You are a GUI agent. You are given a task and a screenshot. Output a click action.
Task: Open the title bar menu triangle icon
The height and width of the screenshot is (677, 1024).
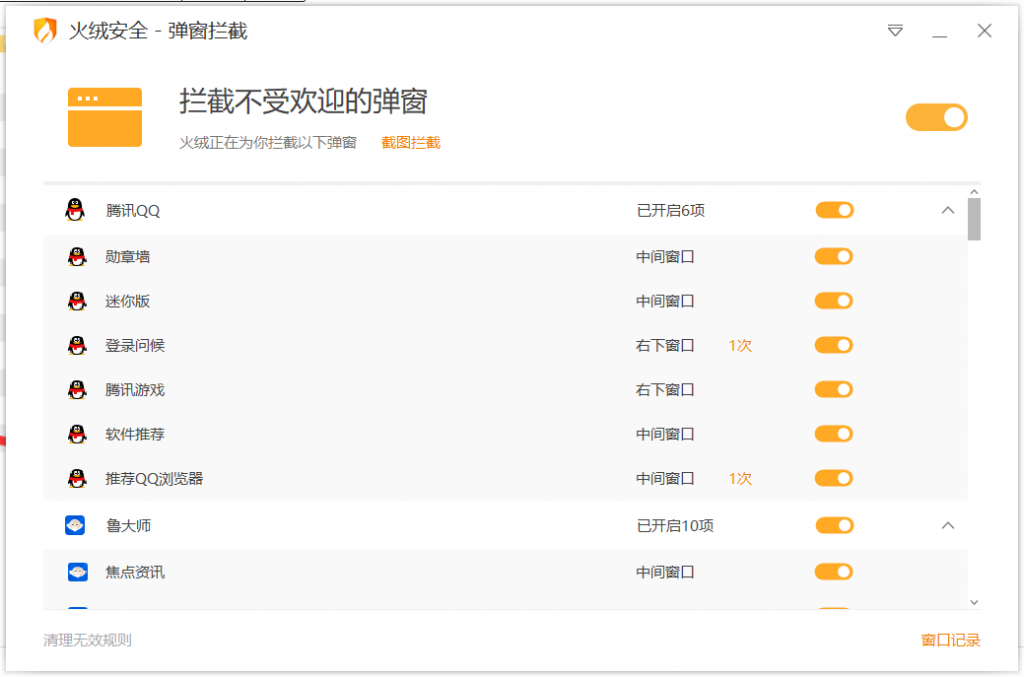point(895,31)
